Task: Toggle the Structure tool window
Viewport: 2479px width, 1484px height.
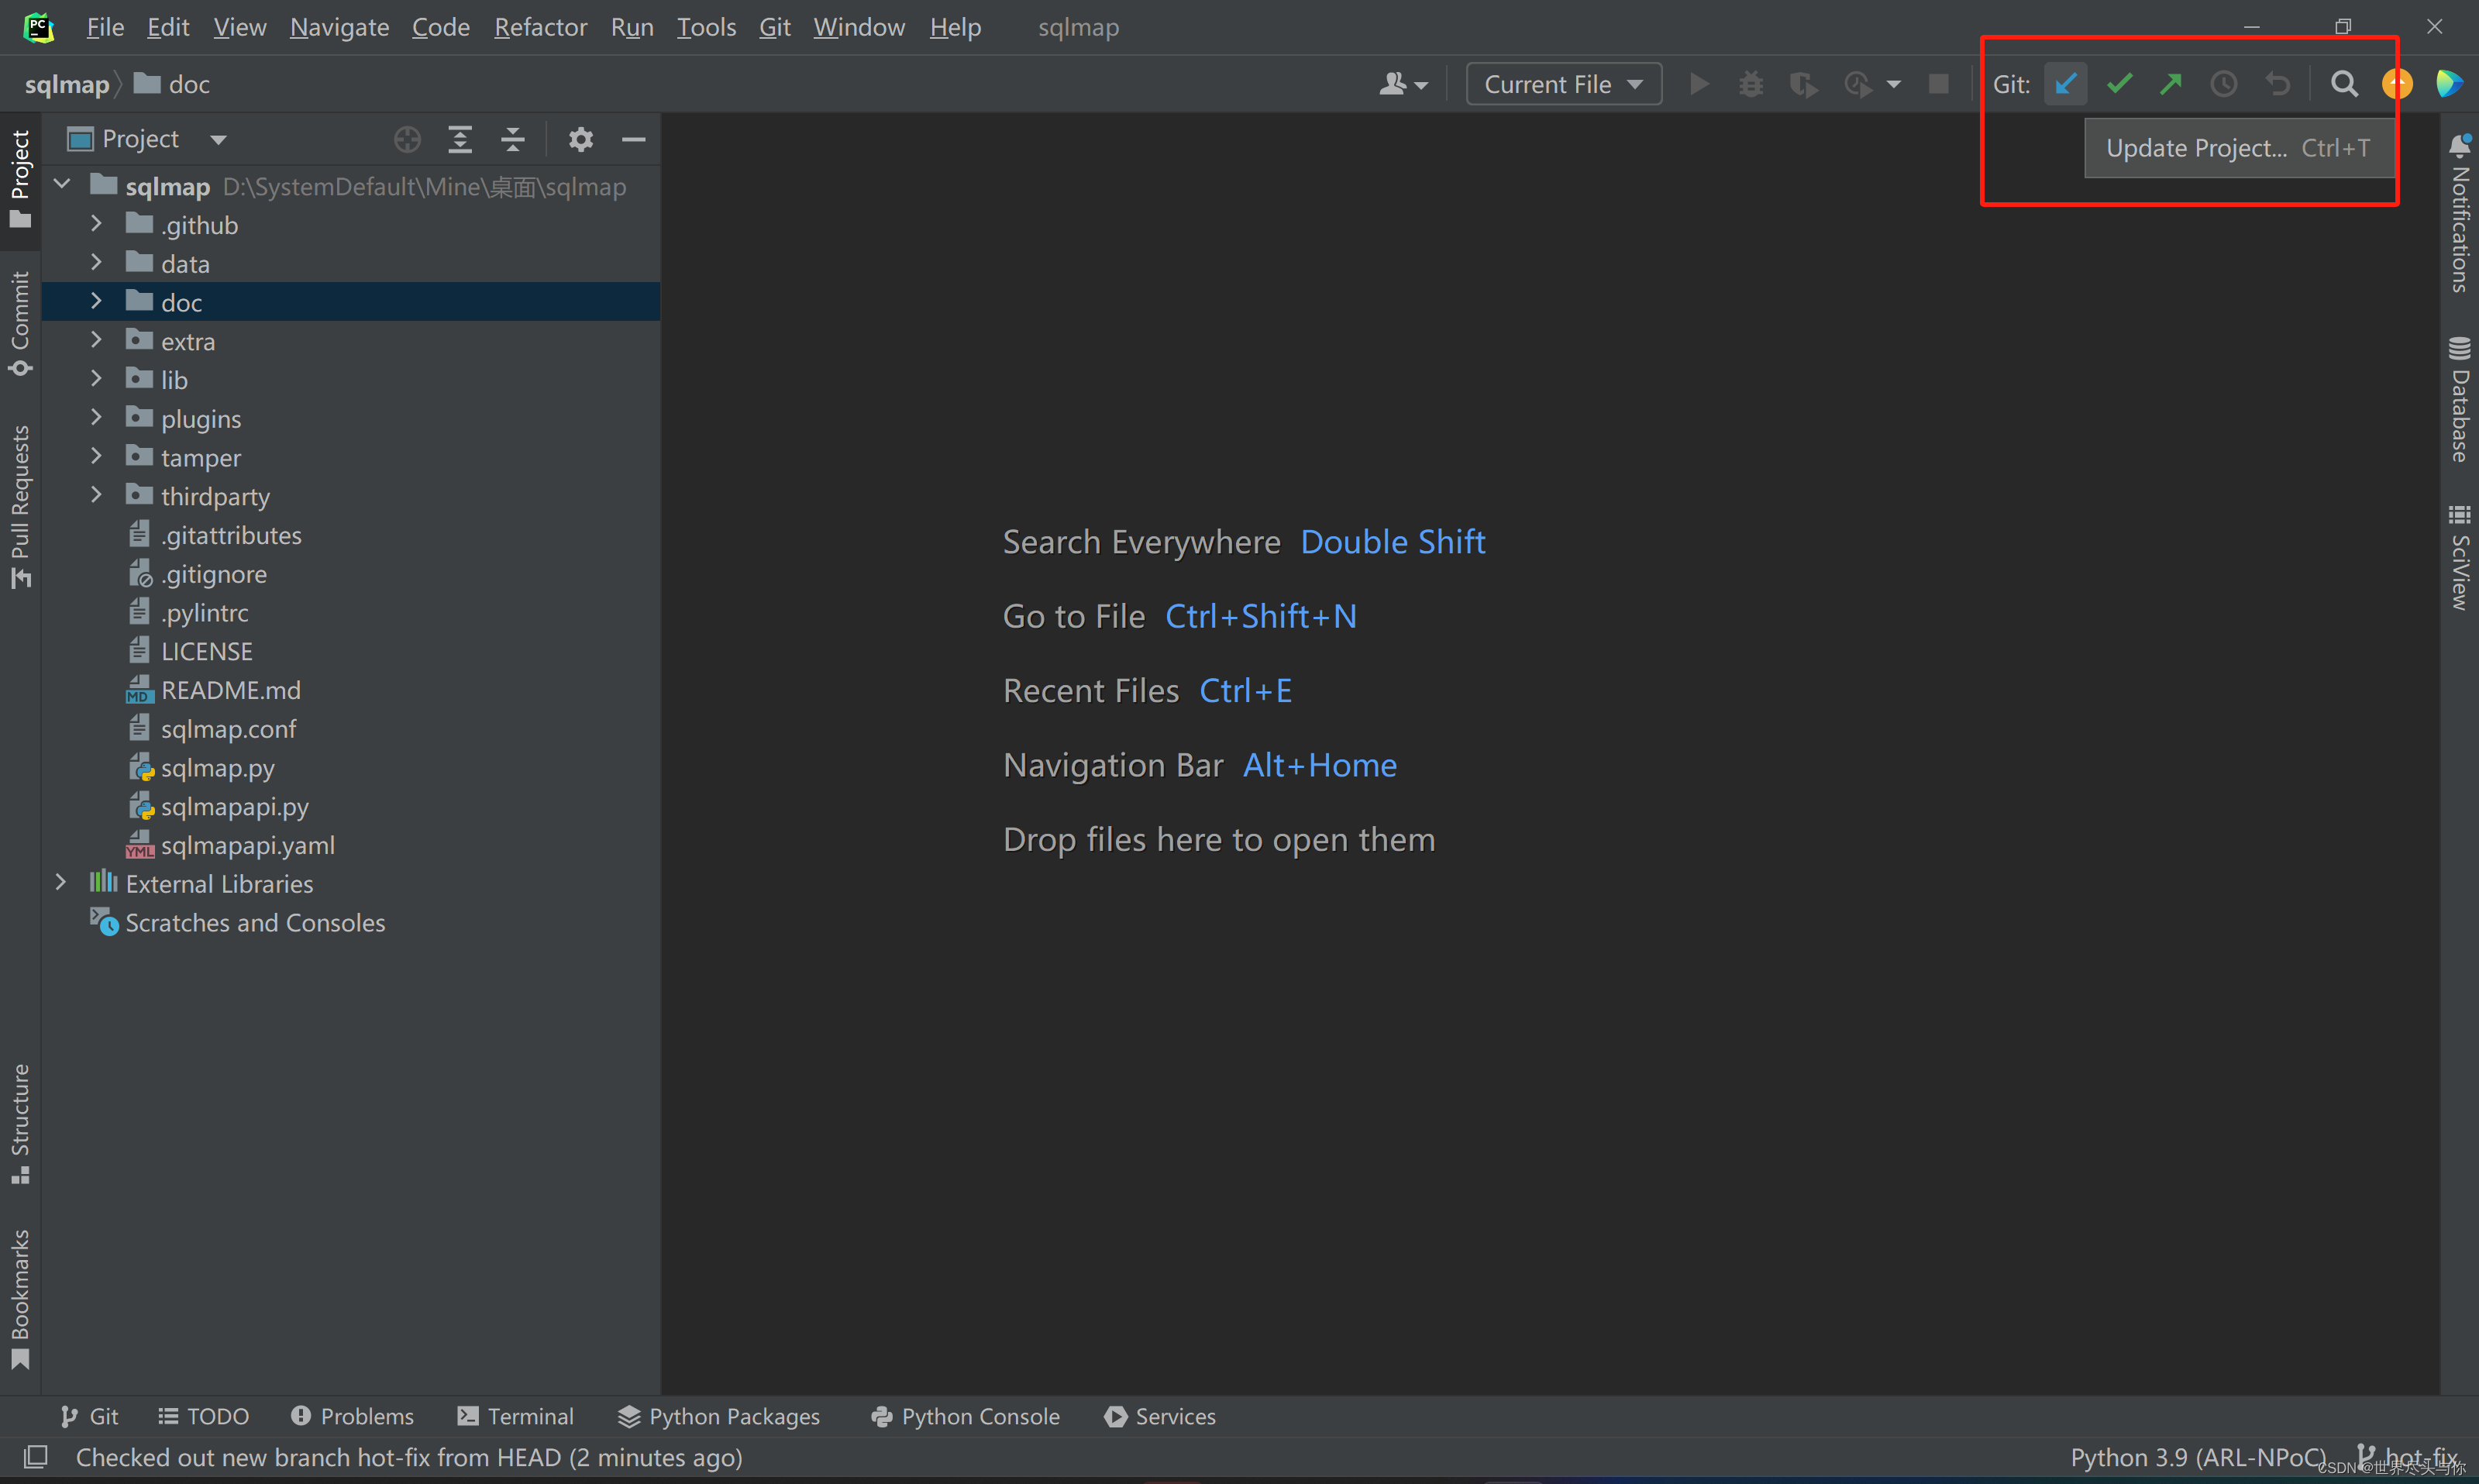Action: coord(20,1123)
